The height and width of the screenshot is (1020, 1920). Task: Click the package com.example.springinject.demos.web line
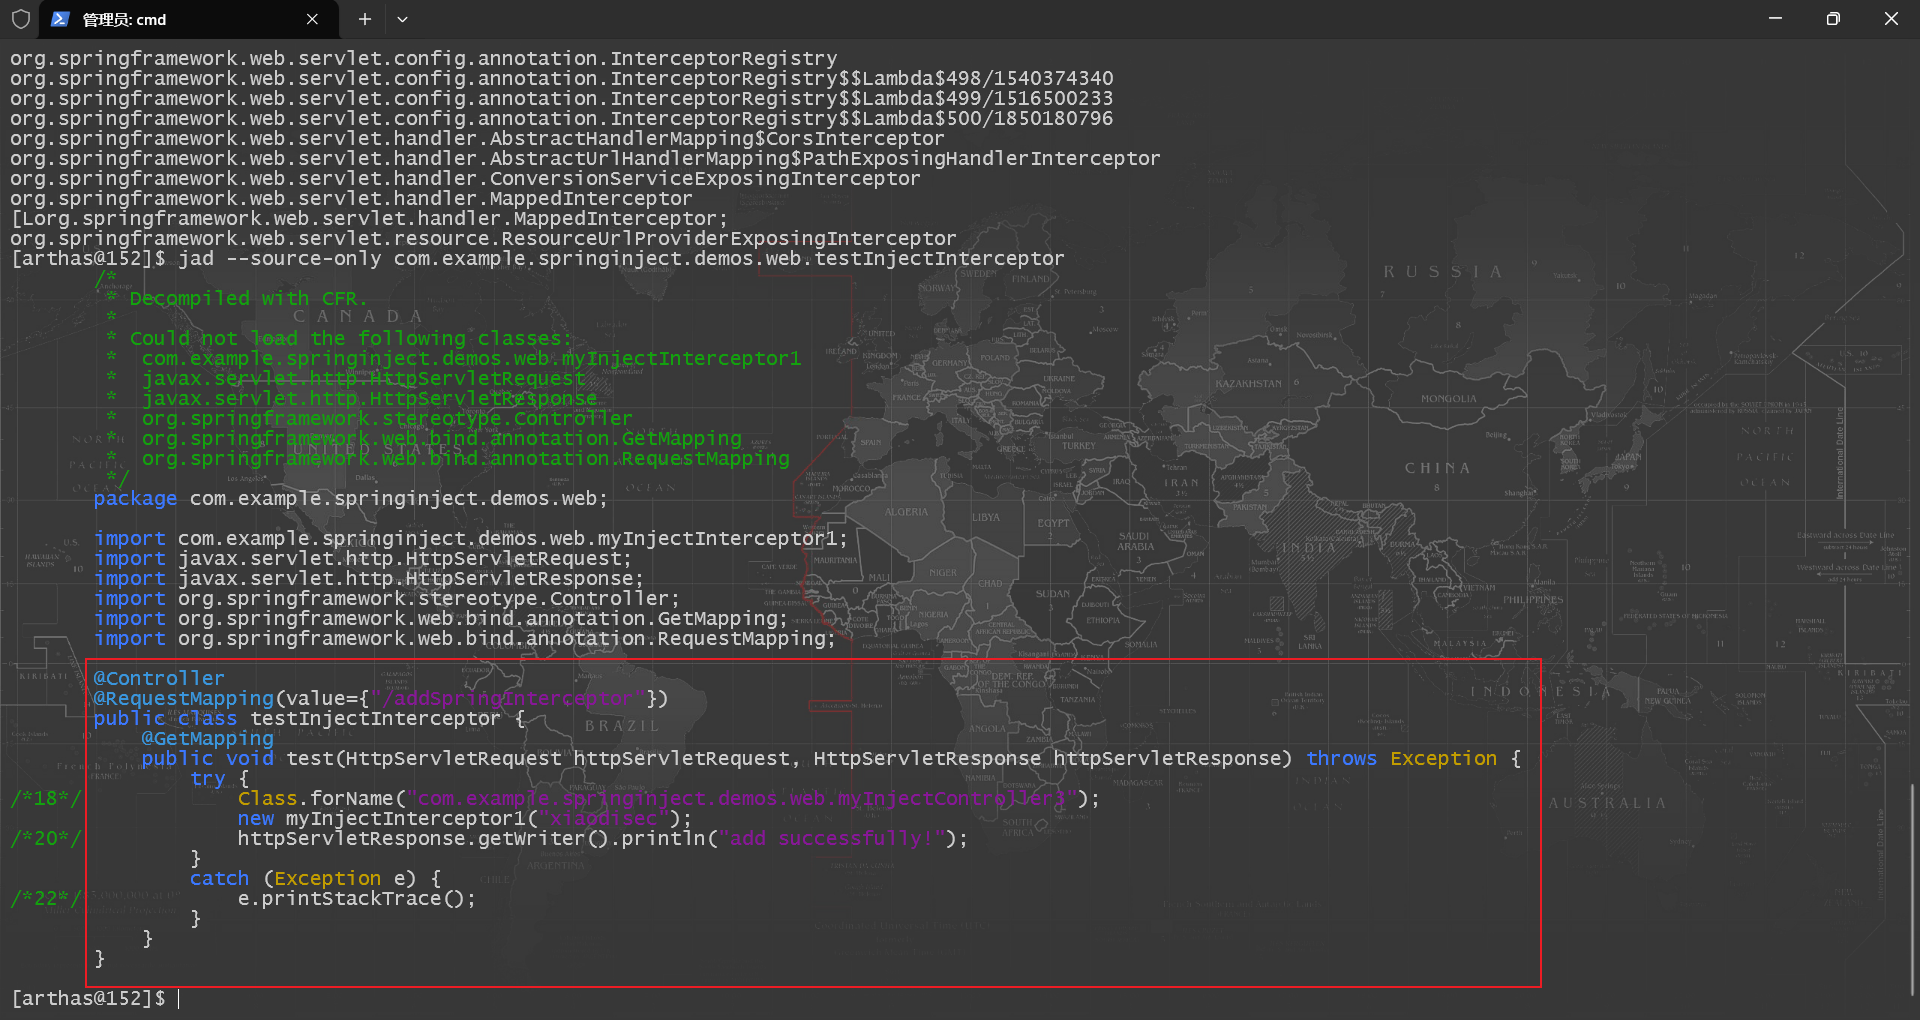[351, 499]
